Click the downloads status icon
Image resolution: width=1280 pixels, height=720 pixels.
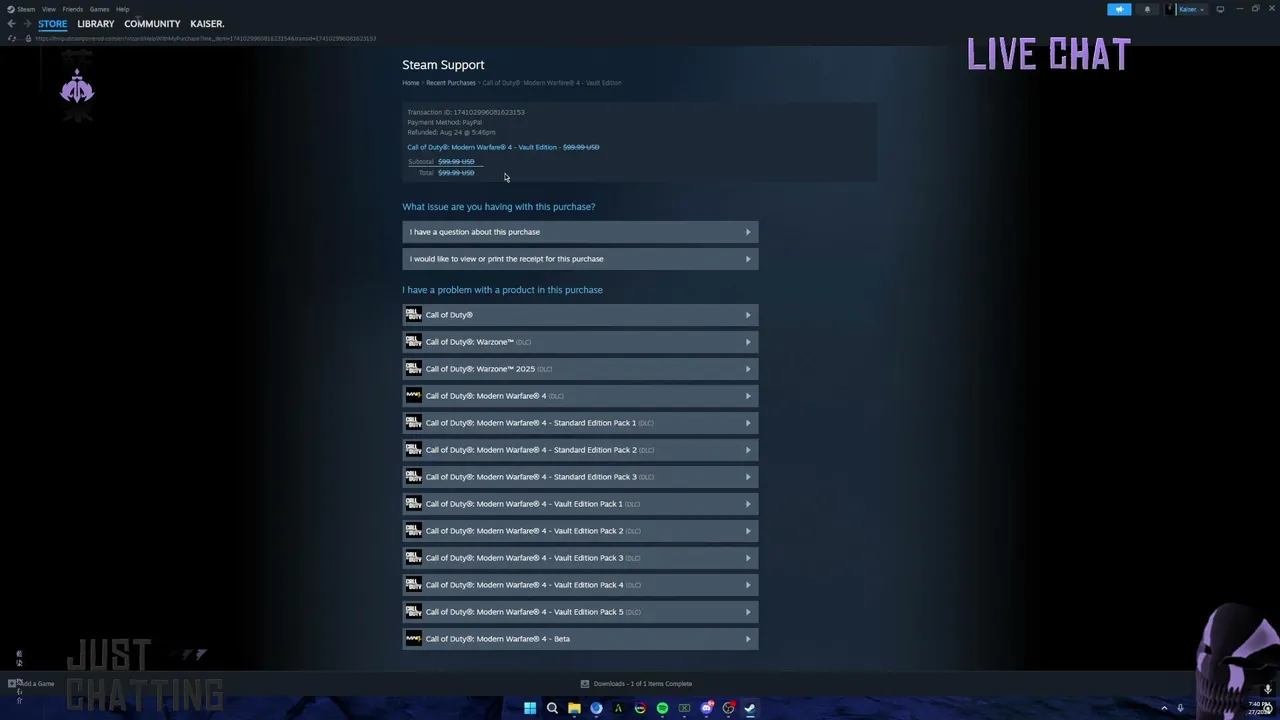585,684
